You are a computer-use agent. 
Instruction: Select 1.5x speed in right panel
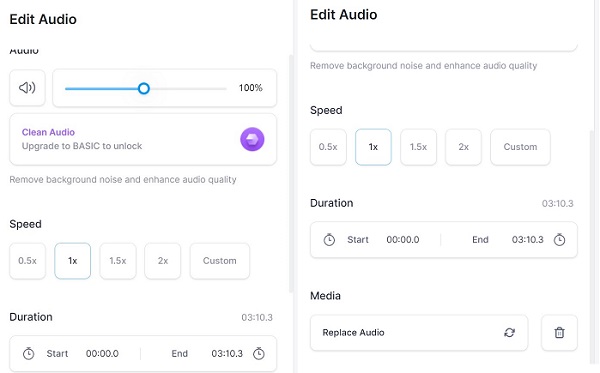point(419,147)
